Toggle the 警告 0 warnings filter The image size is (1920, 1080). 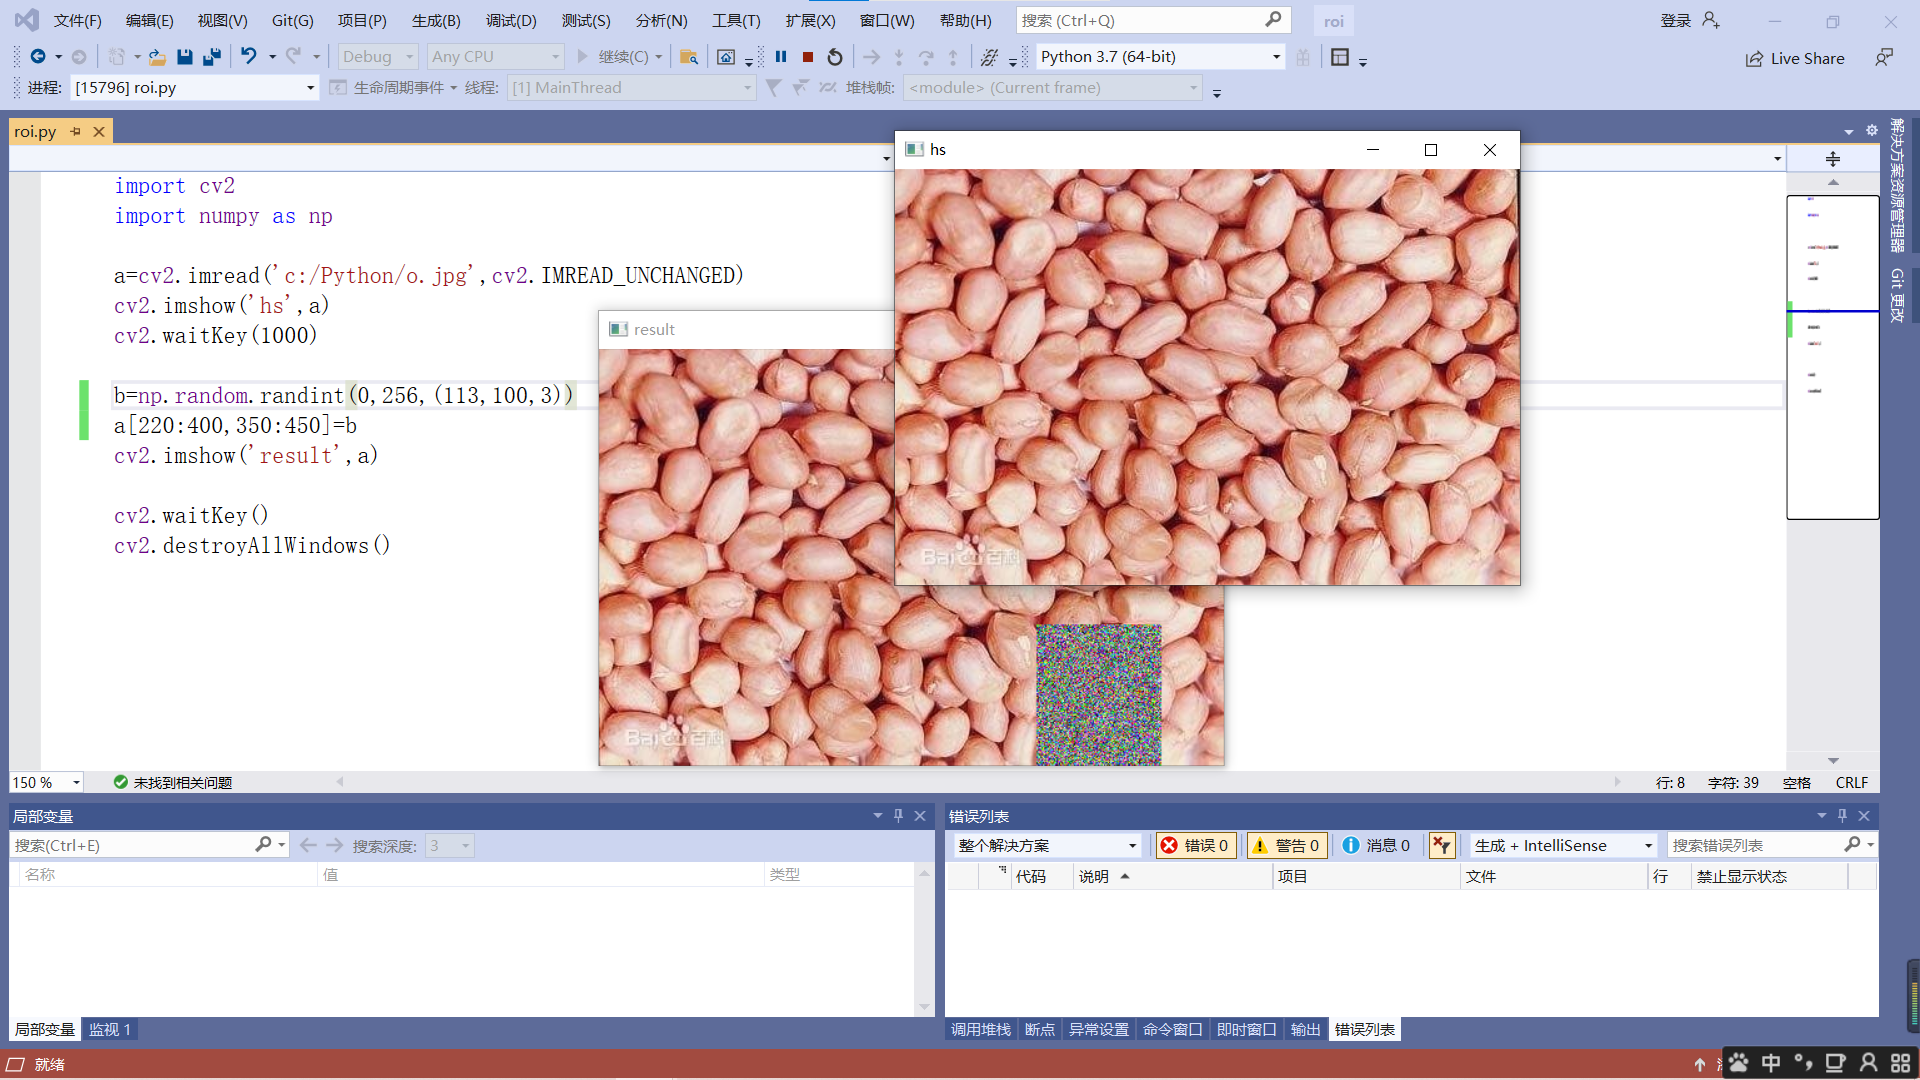[x=1286, y=845]
